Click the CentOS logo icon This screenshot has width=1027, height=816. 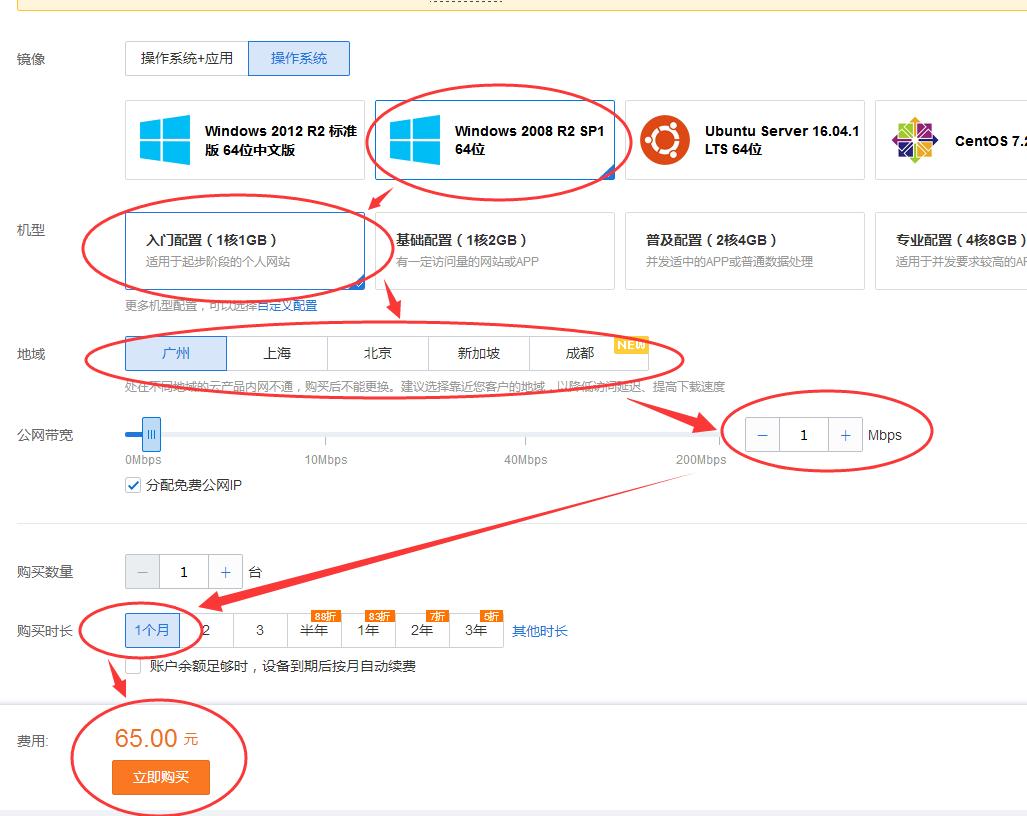pyautogui.click(x=914, y=140)
